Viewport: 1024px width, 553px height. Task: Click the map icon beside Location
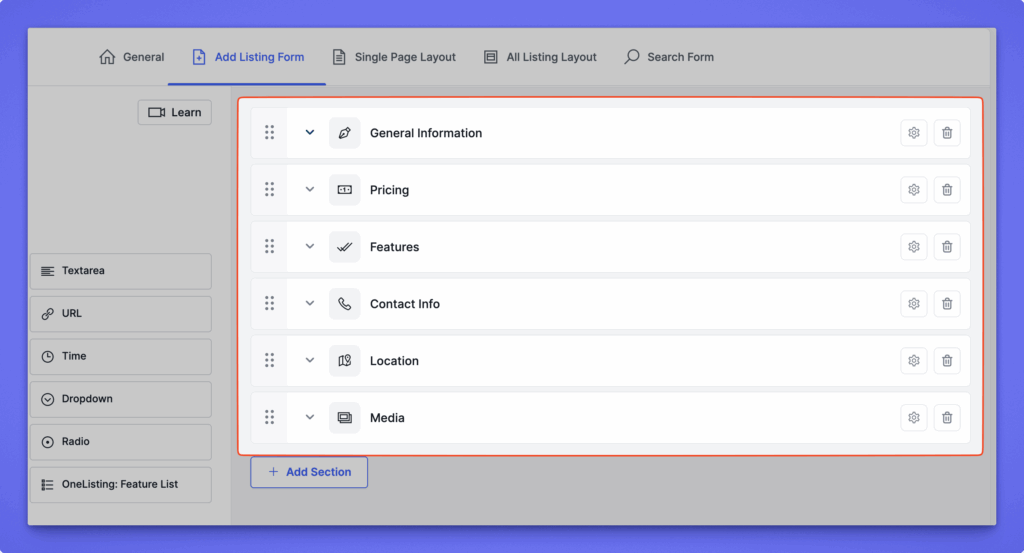coord(345,361)
